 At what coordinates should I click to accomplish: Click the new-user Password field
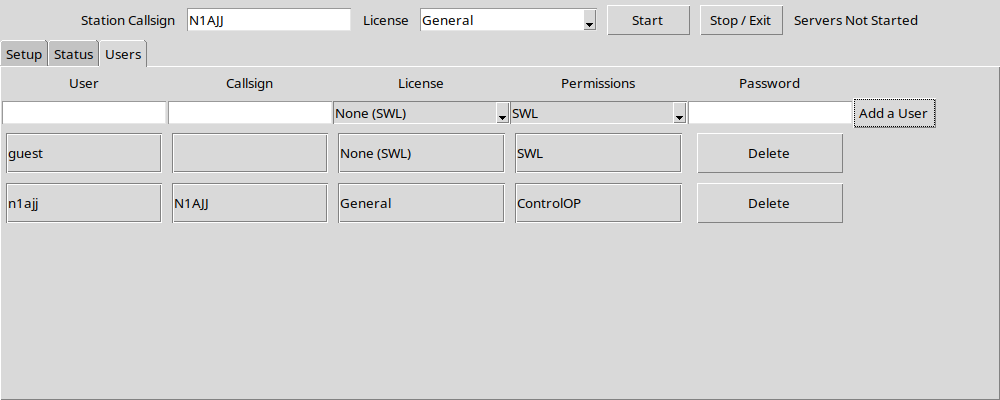tap(770, 113)
